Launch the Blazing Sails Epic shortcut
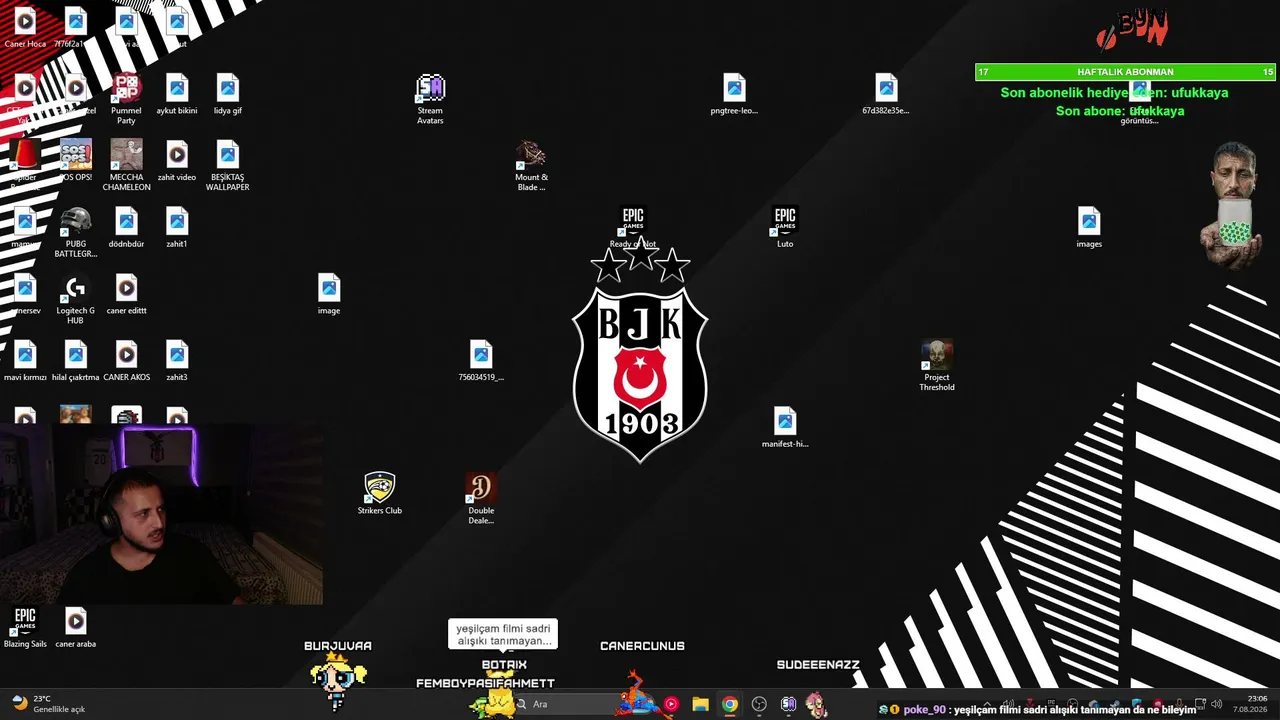Image resolution: width=1280 pixels, height=720 pixels. 25,627
